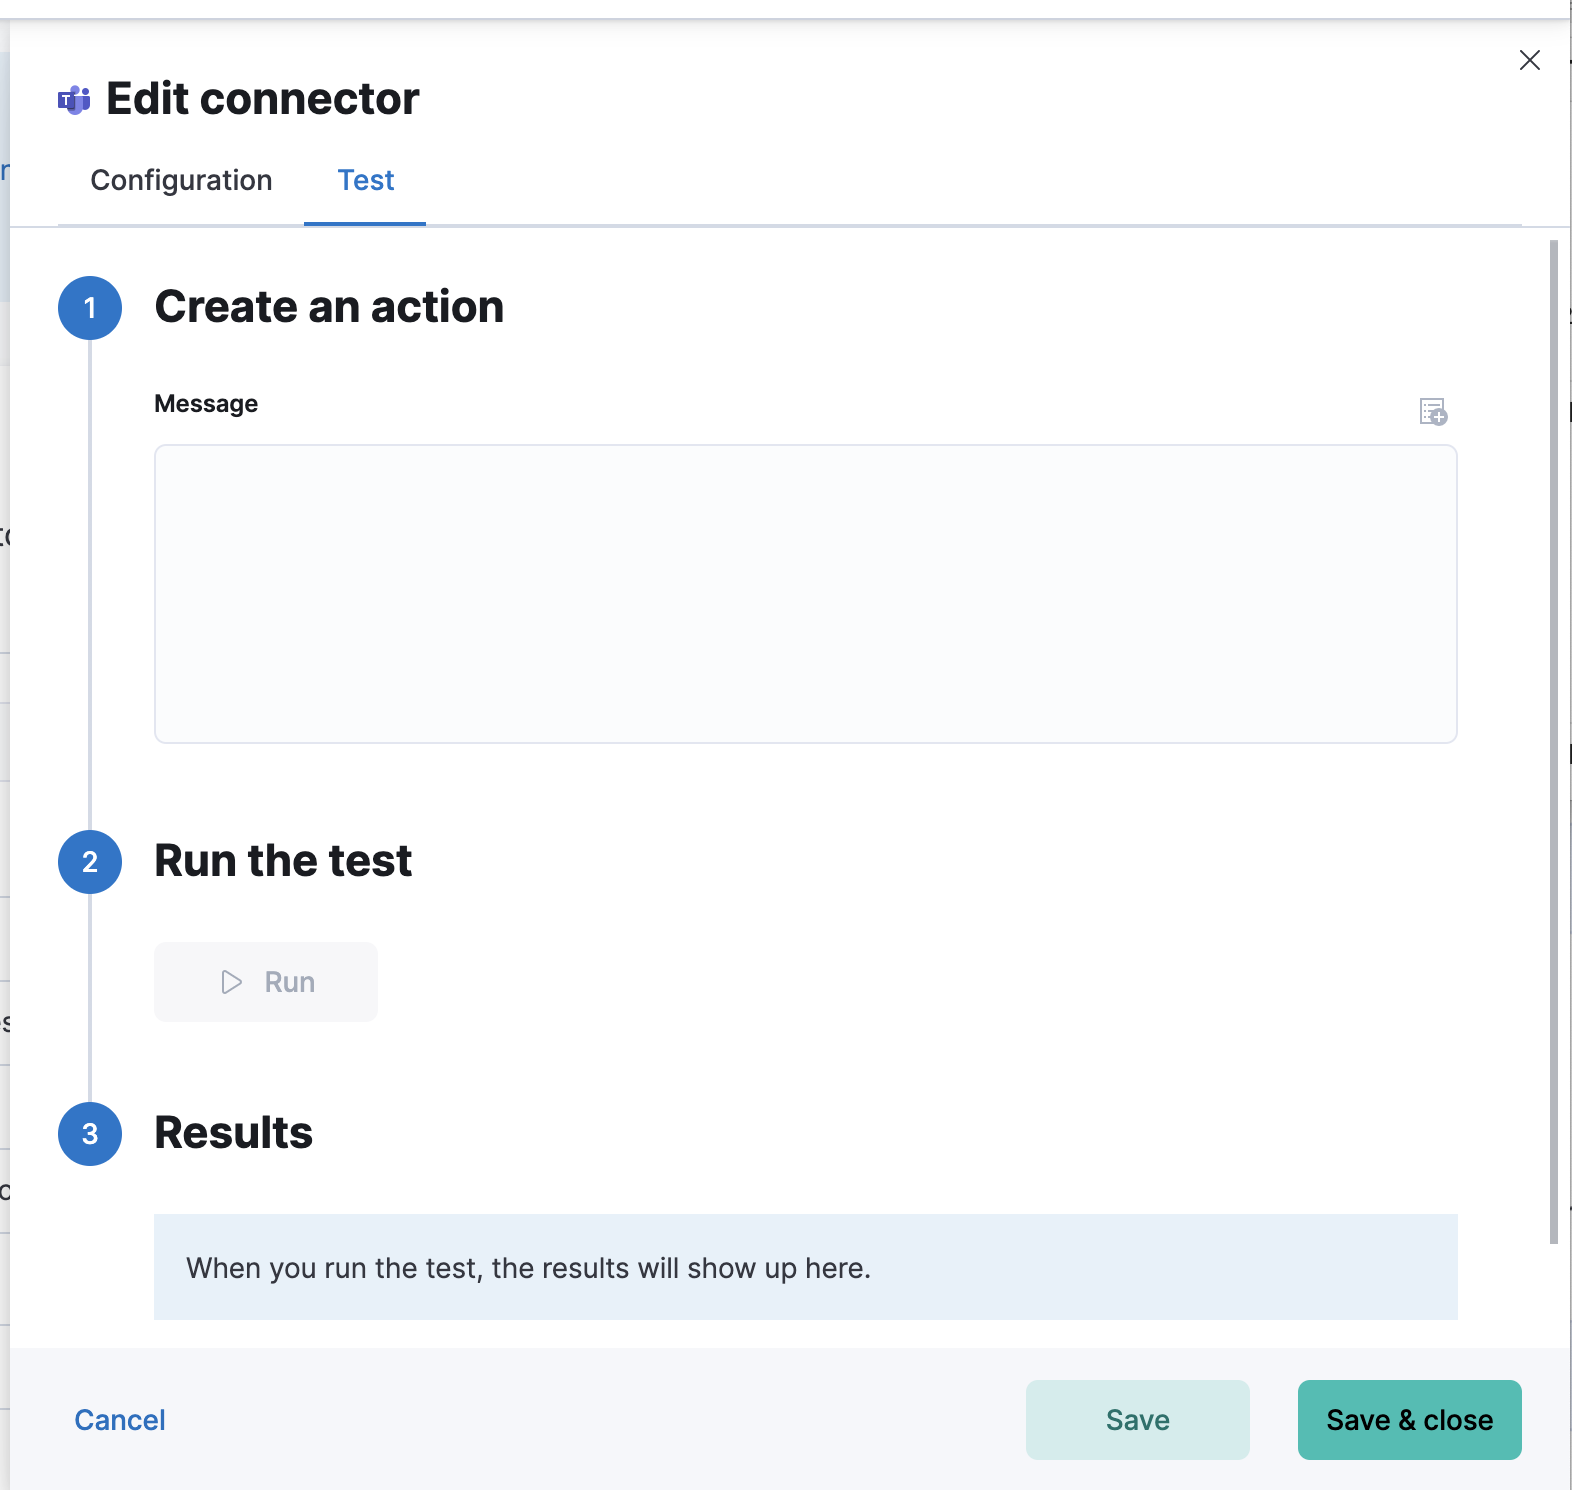1572x1490 pixels.
Task: Click the step 2 number circle
Action: (90, 862)
